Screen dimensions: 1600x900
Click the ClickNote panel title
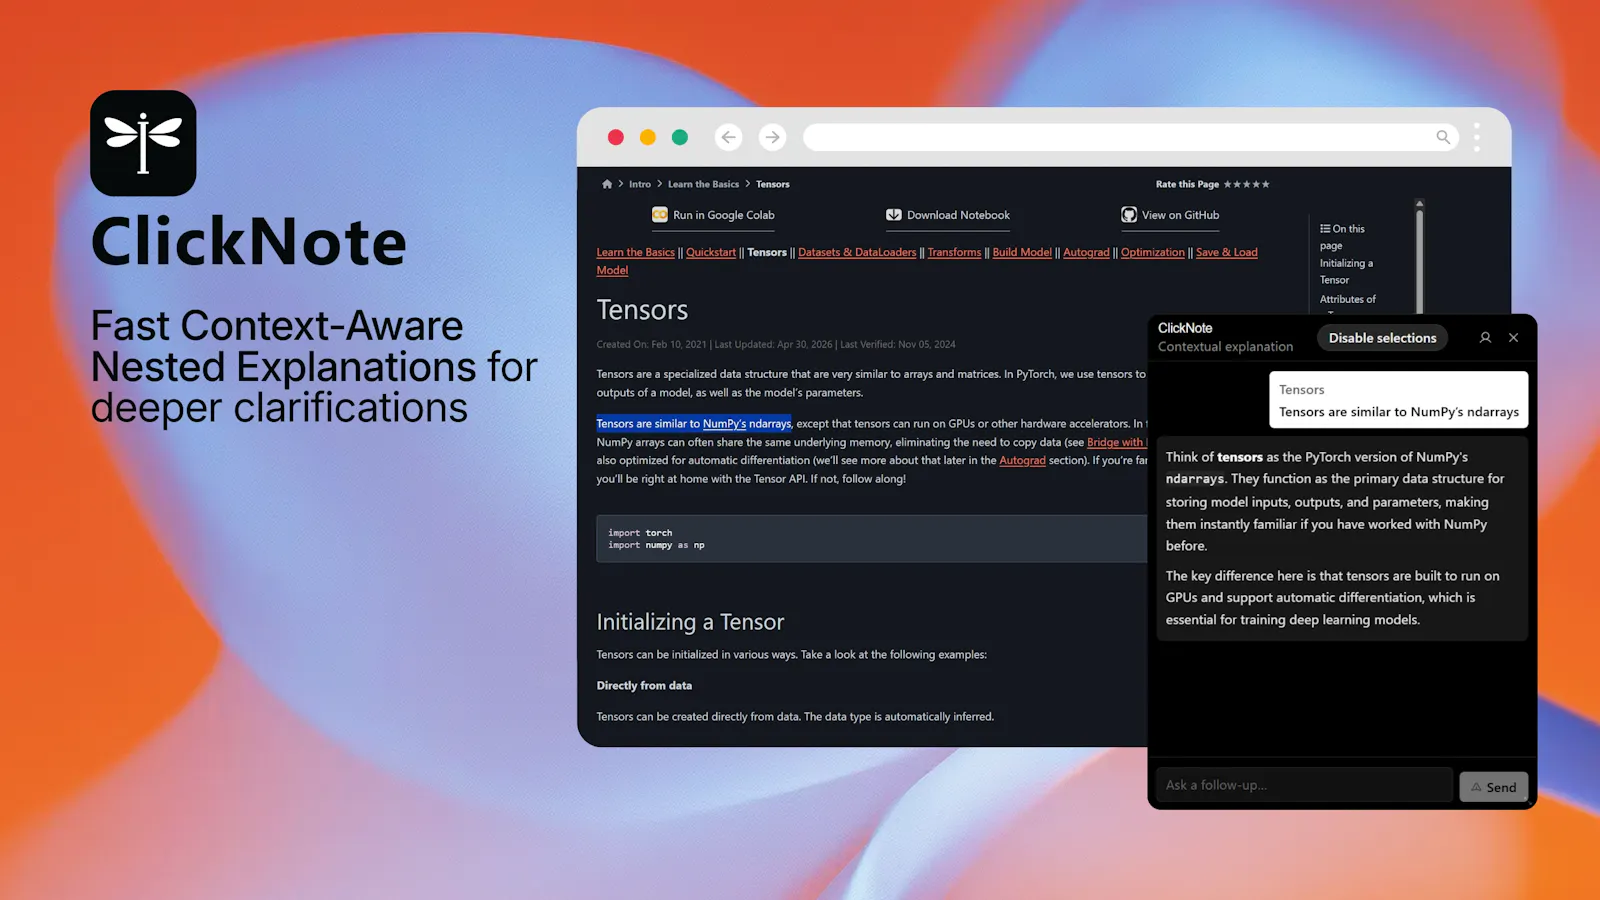click(x=1185, y=328)
